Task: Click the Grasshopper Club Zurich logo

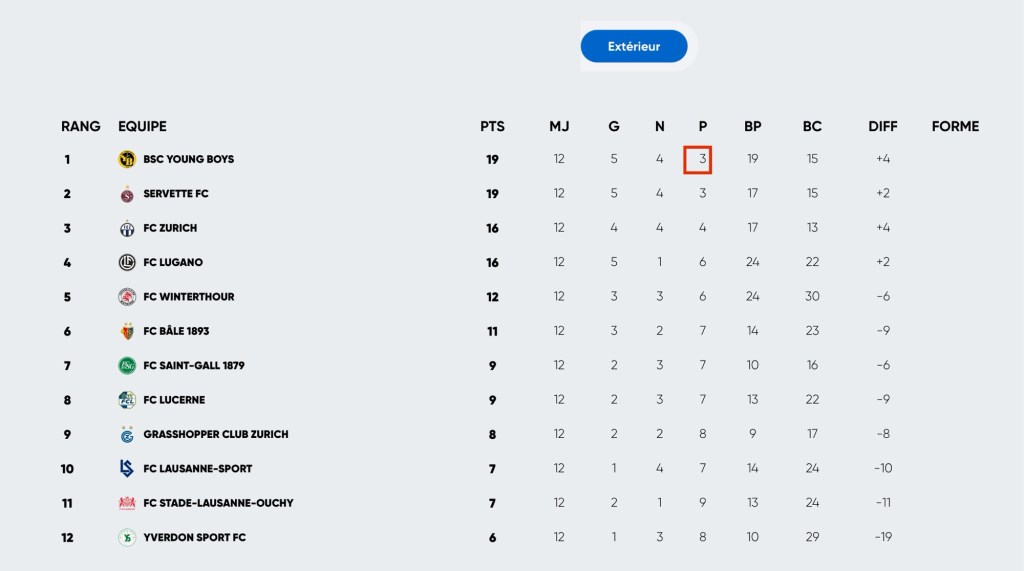Action: pos(127,435)
